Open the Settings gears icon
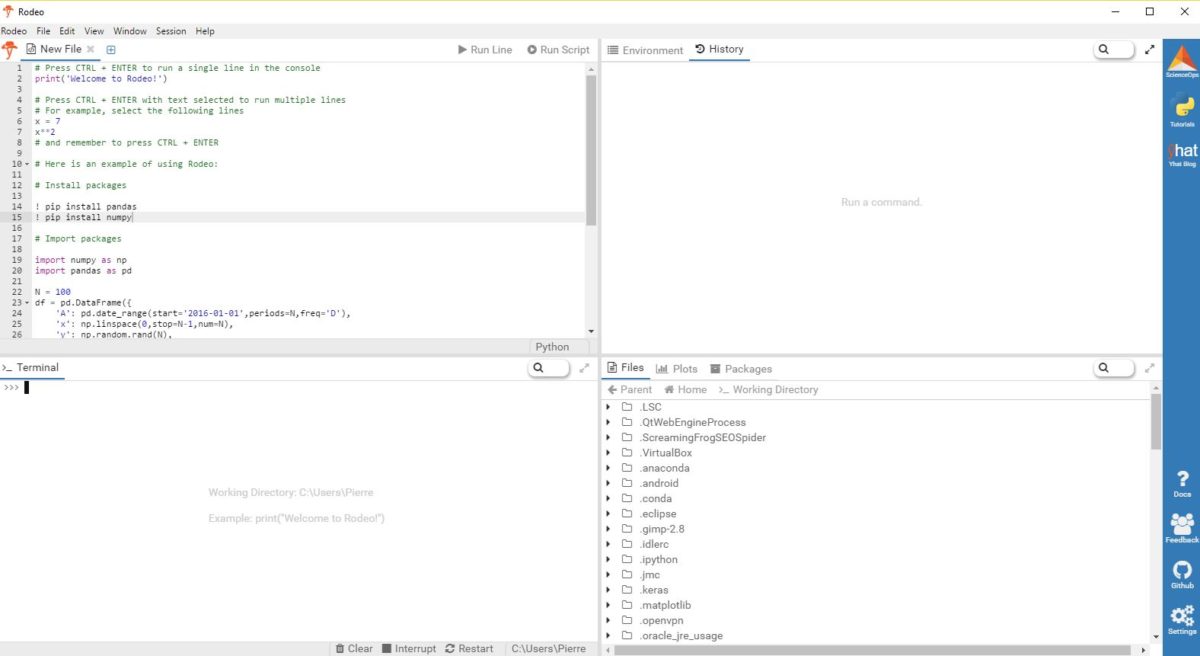Image resolution: width=1200 pixels, height=656 pixels. [x=1181, y=621]
